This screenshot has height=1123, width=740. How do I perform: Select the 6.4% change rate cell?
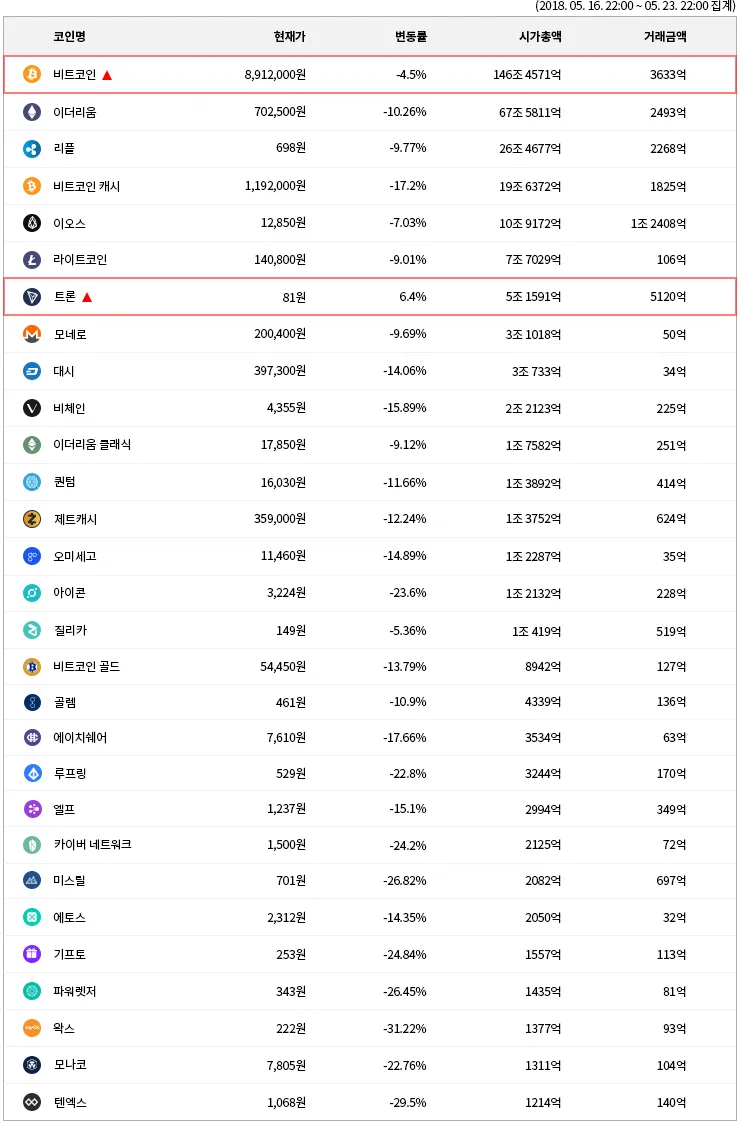coord(413,297)
